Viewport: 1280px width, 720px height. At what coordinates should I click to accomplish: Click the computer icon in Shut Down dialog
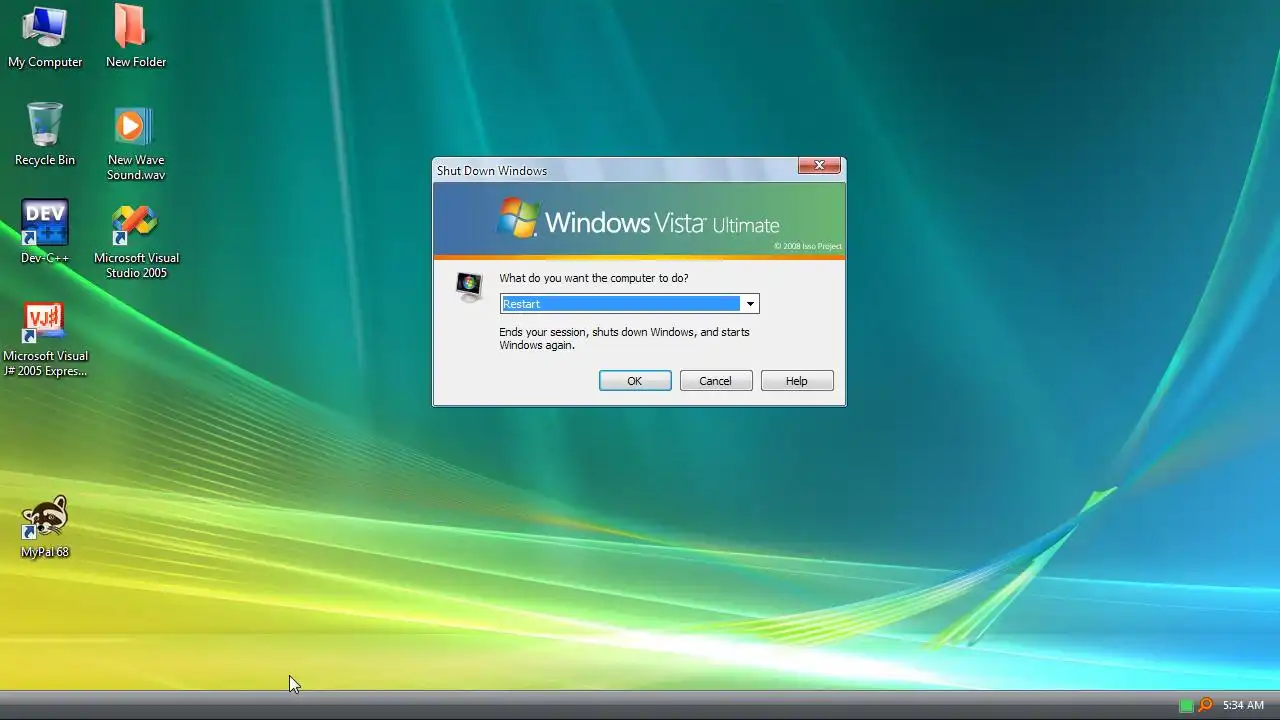[469, 287]
